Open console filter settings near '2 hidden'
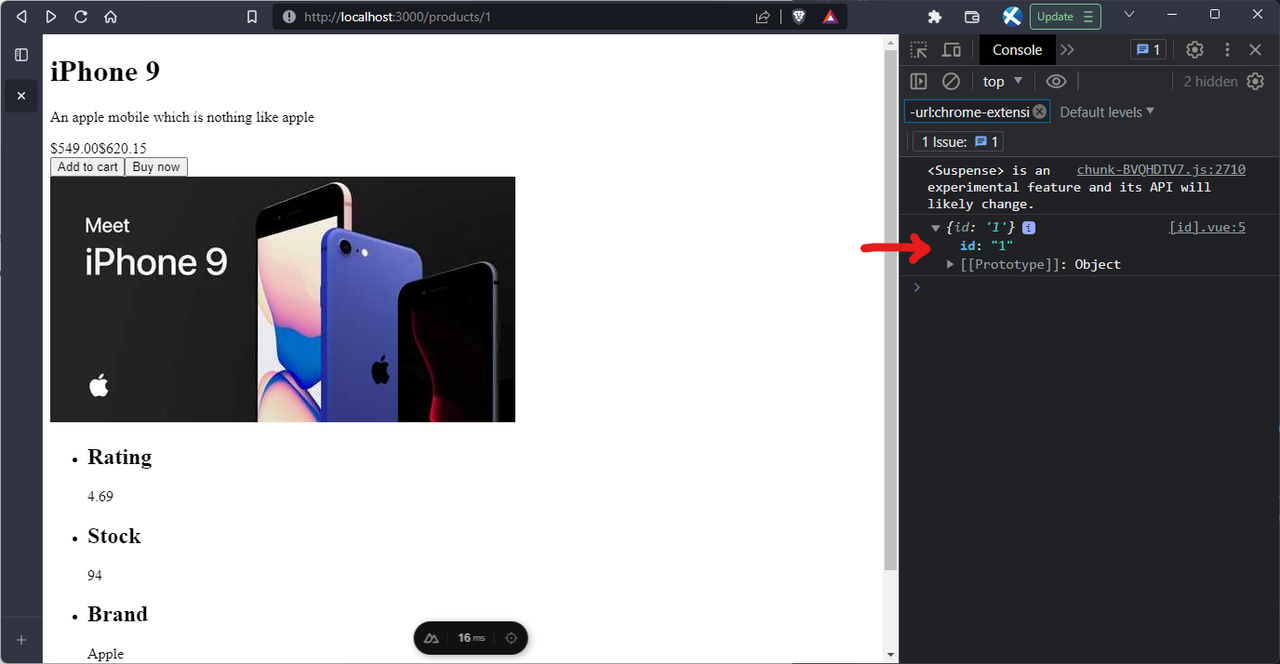The height and width of the screenshot is (664, 1280). point(1256,81)
